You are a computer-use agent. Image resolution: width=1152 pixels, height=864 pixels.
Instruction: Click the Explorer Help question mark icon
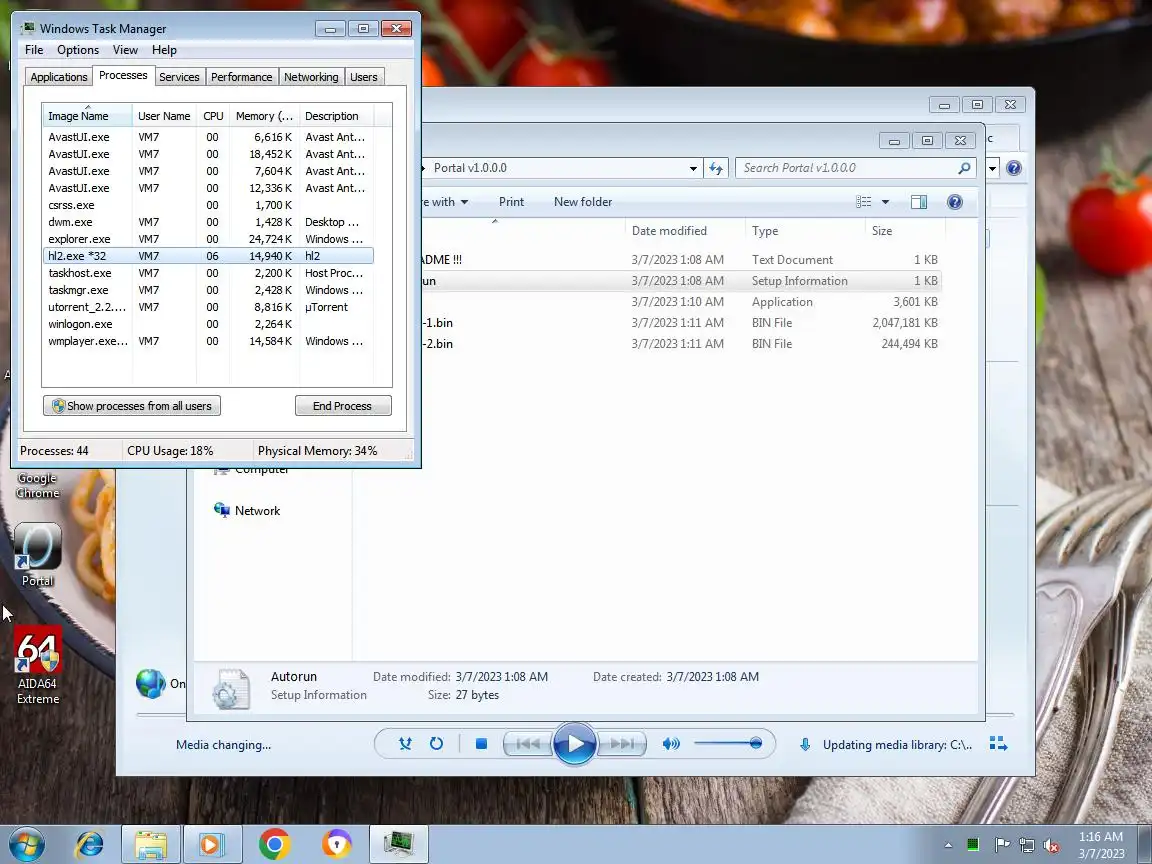[x=954, y=202]
